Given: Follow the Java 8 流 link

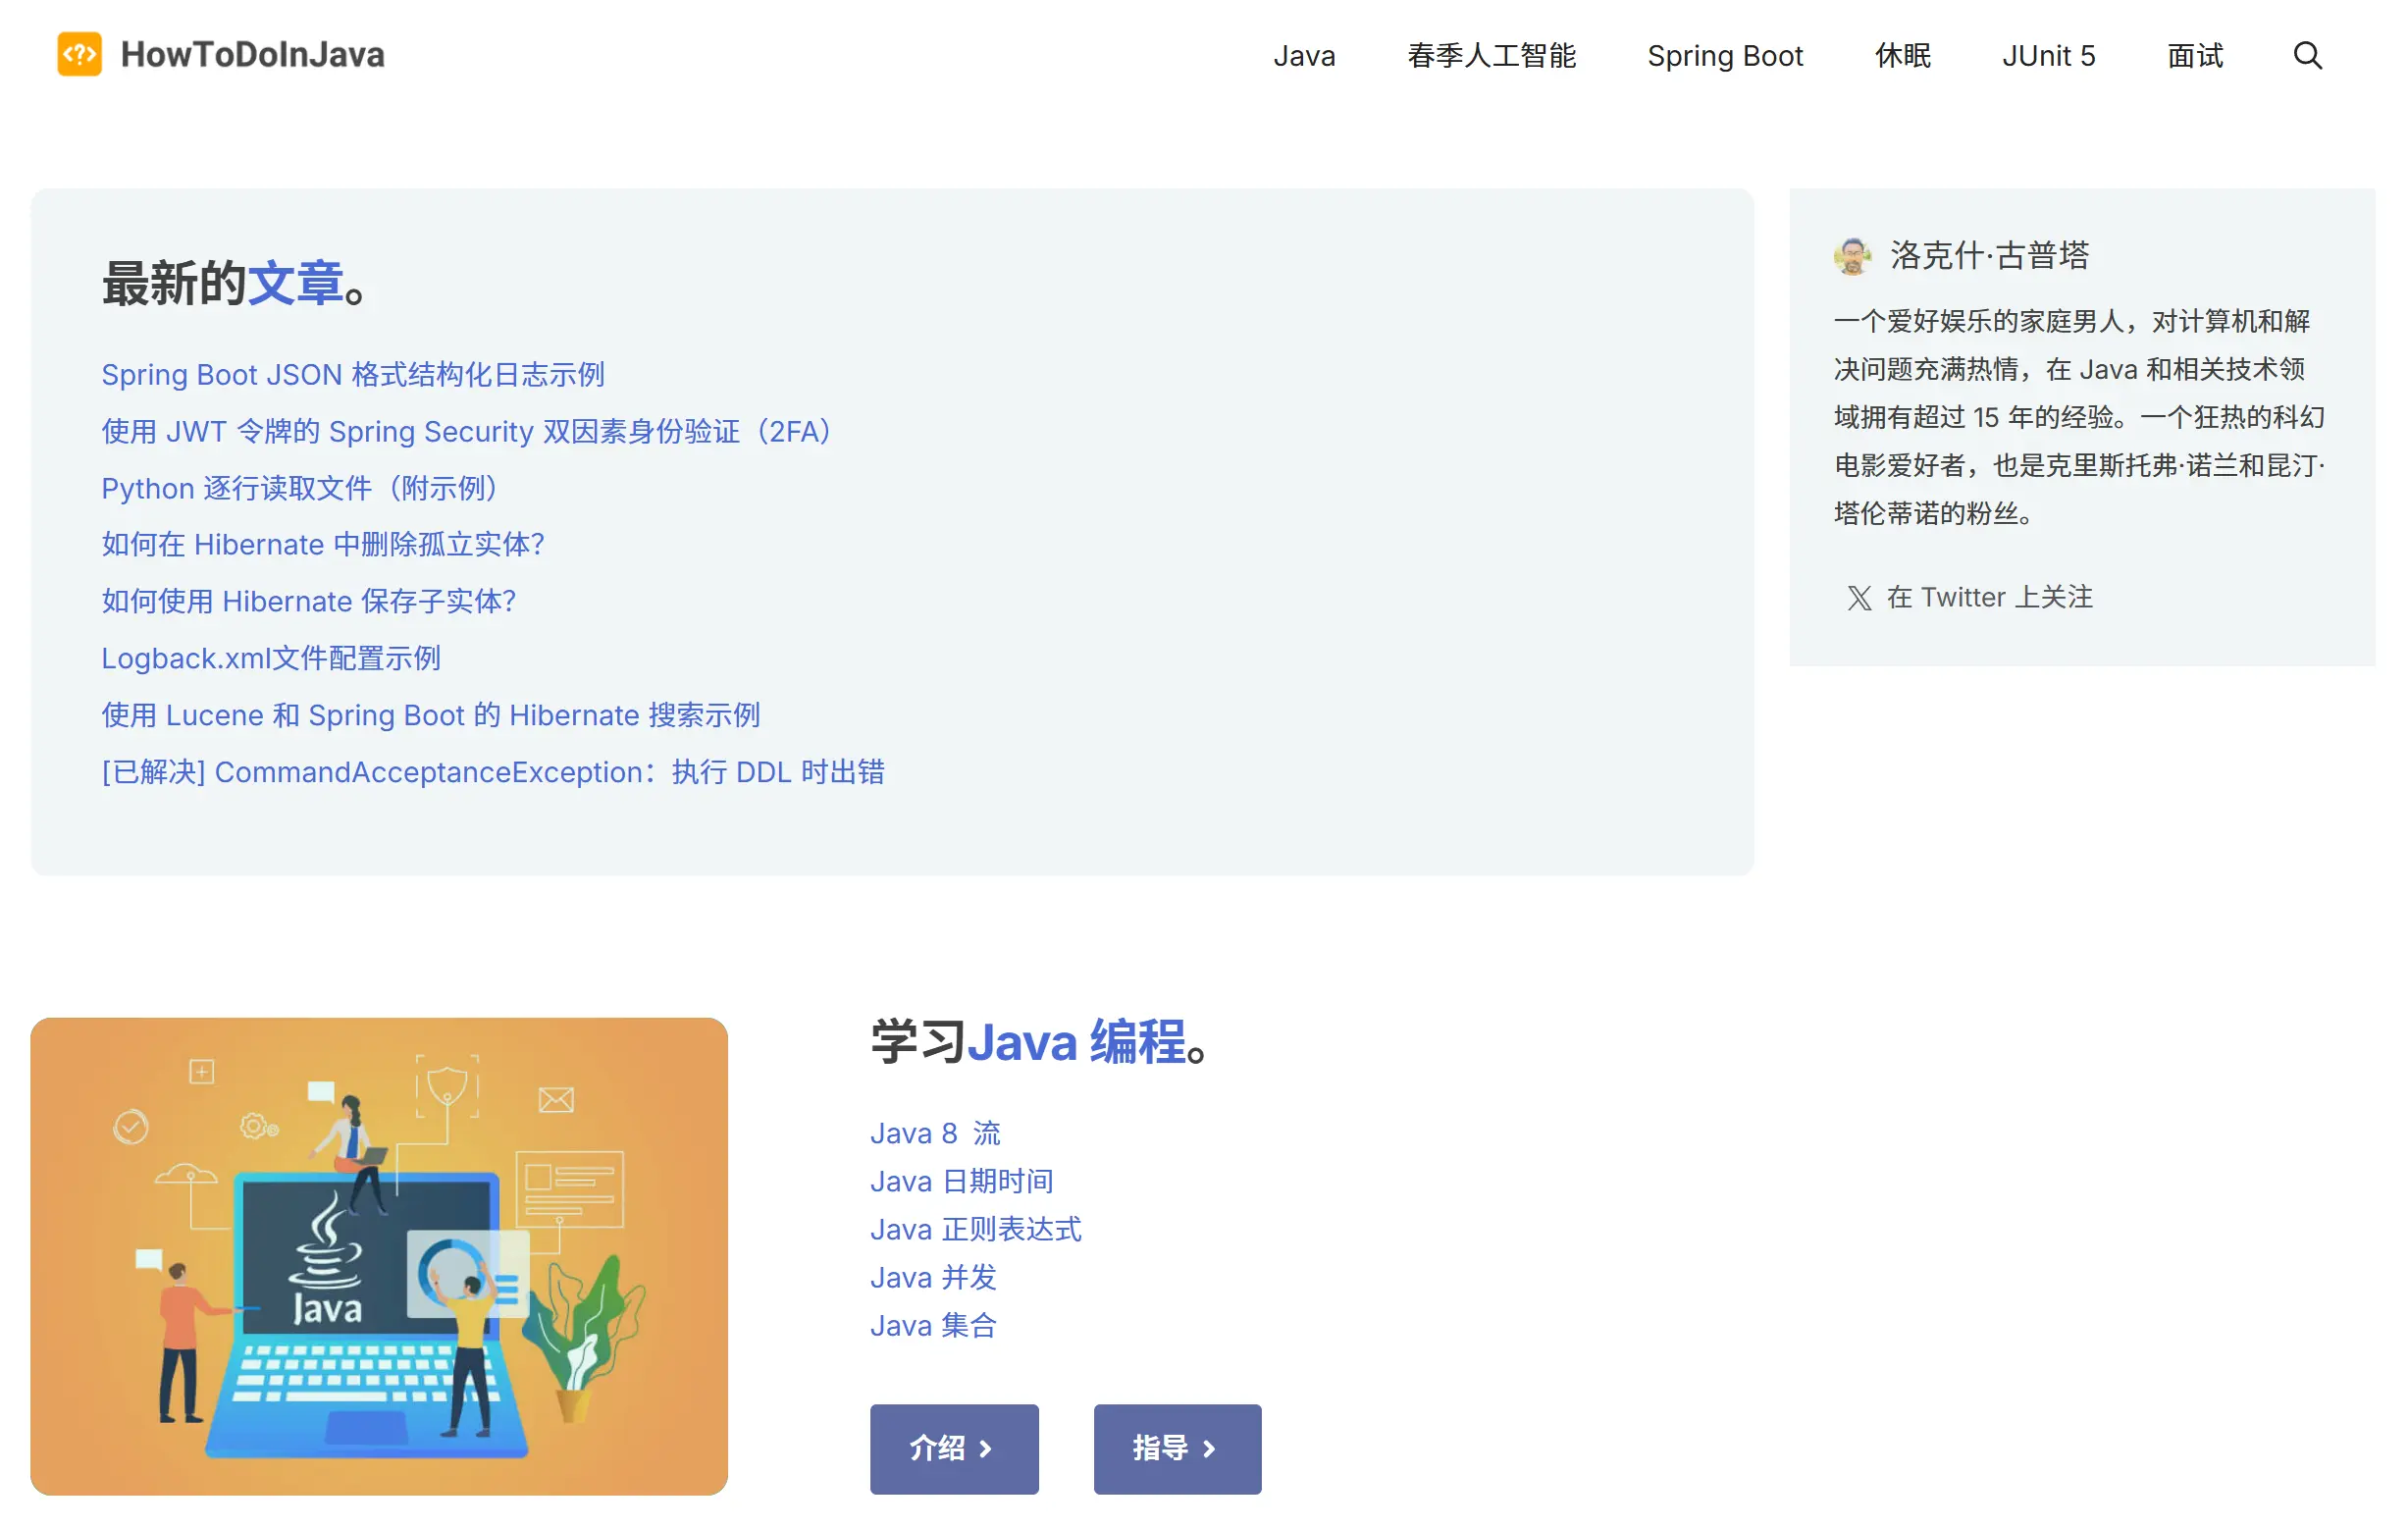Looking at the screenshot, I should point(934,1133).
